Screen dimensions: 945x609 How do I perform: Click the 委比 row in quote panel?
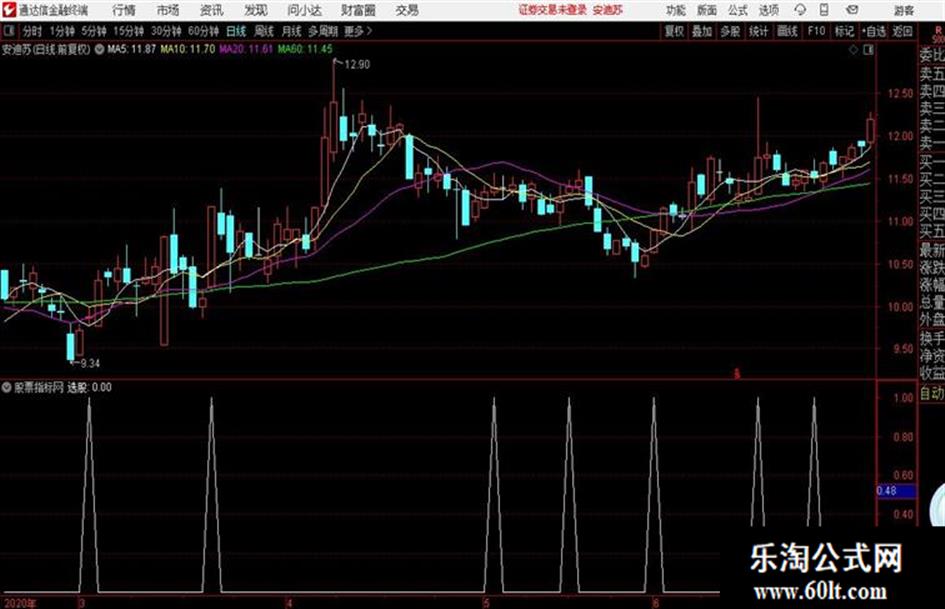coord(932,56)
